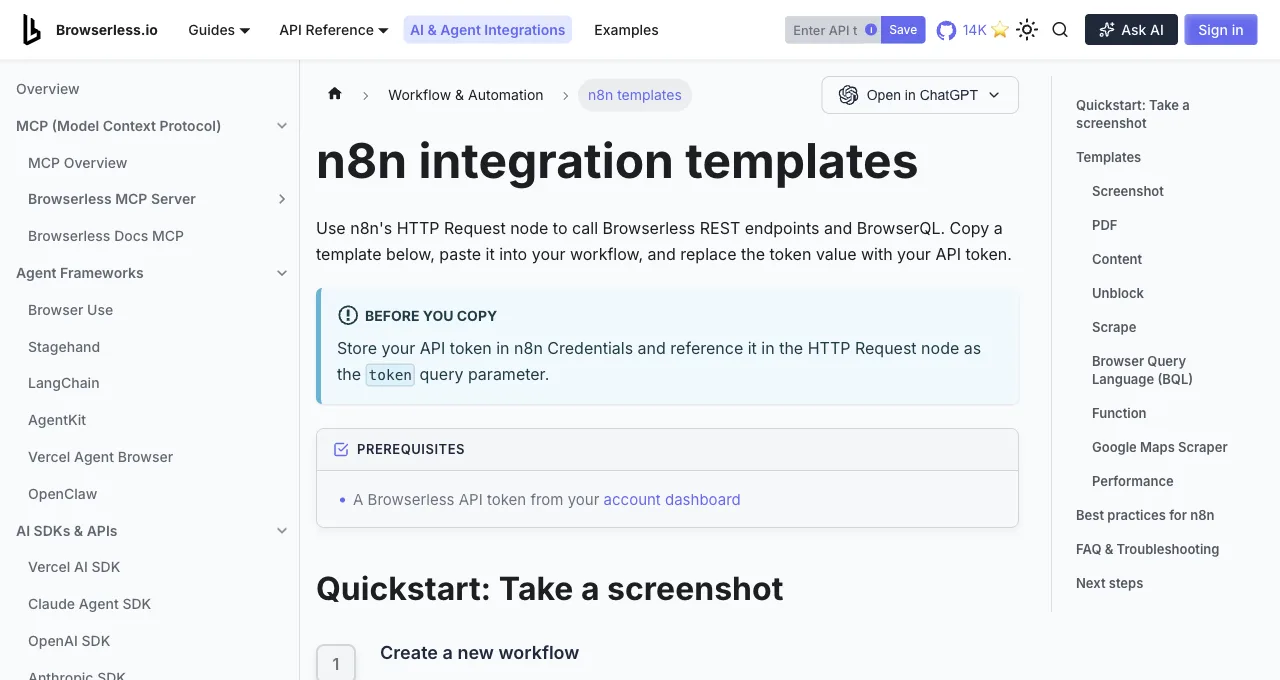The height and width of the screenshot is (680, 1280).
Task: Open Stagehand sidebar page
Action: tap(64, 347)
